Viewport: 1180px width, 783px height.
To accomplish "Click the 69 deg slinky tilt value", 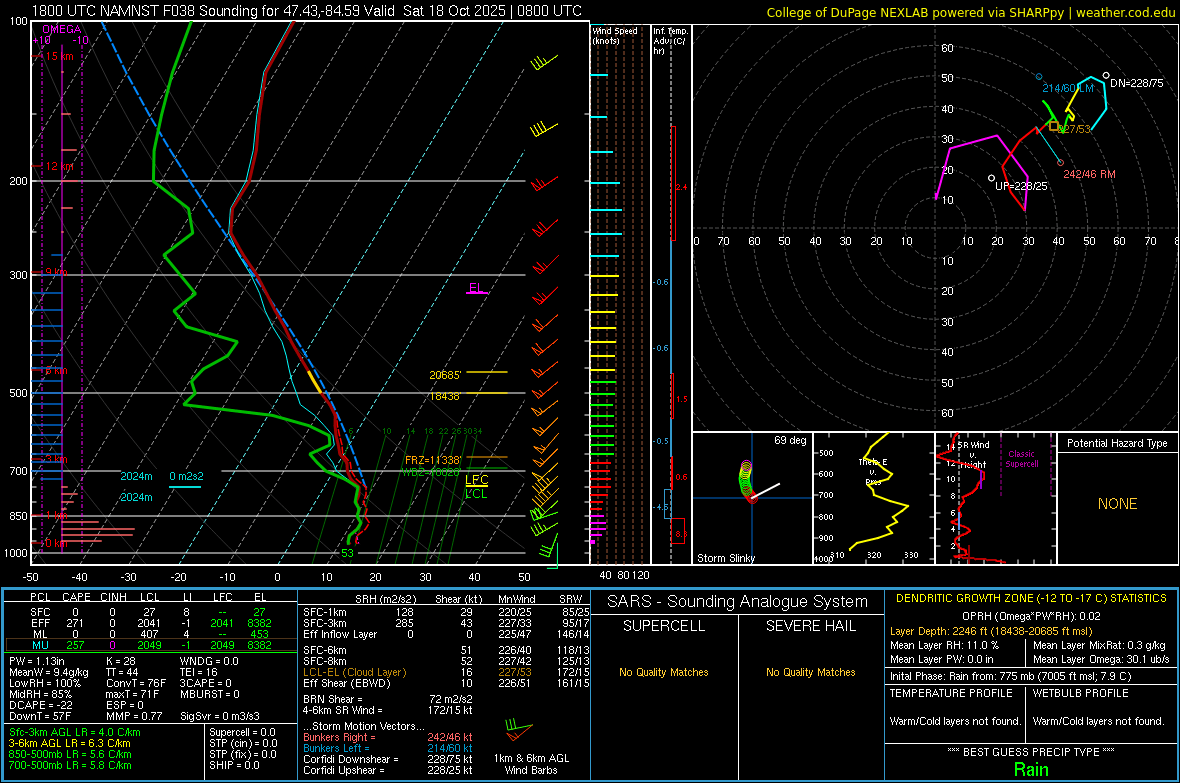I will (x=789, y=440).
